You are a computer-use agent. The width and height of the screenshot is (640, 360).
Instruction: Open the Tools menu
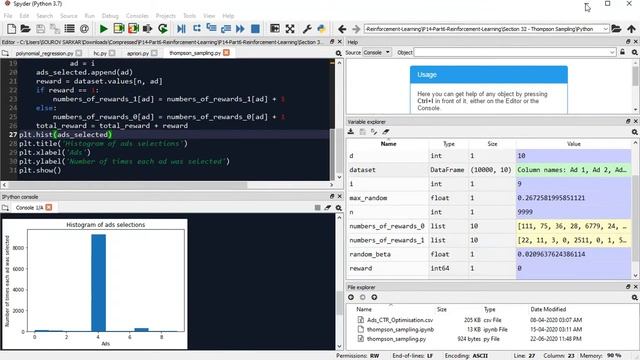click(189, 16)
